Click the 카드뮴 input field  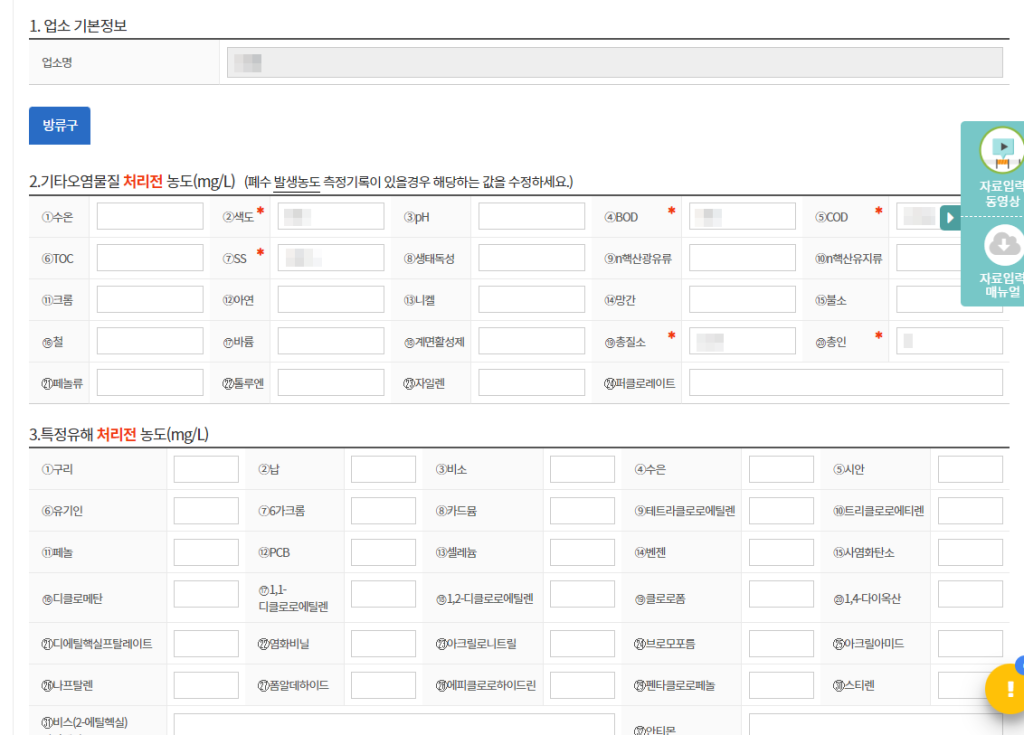coord(583,511)
